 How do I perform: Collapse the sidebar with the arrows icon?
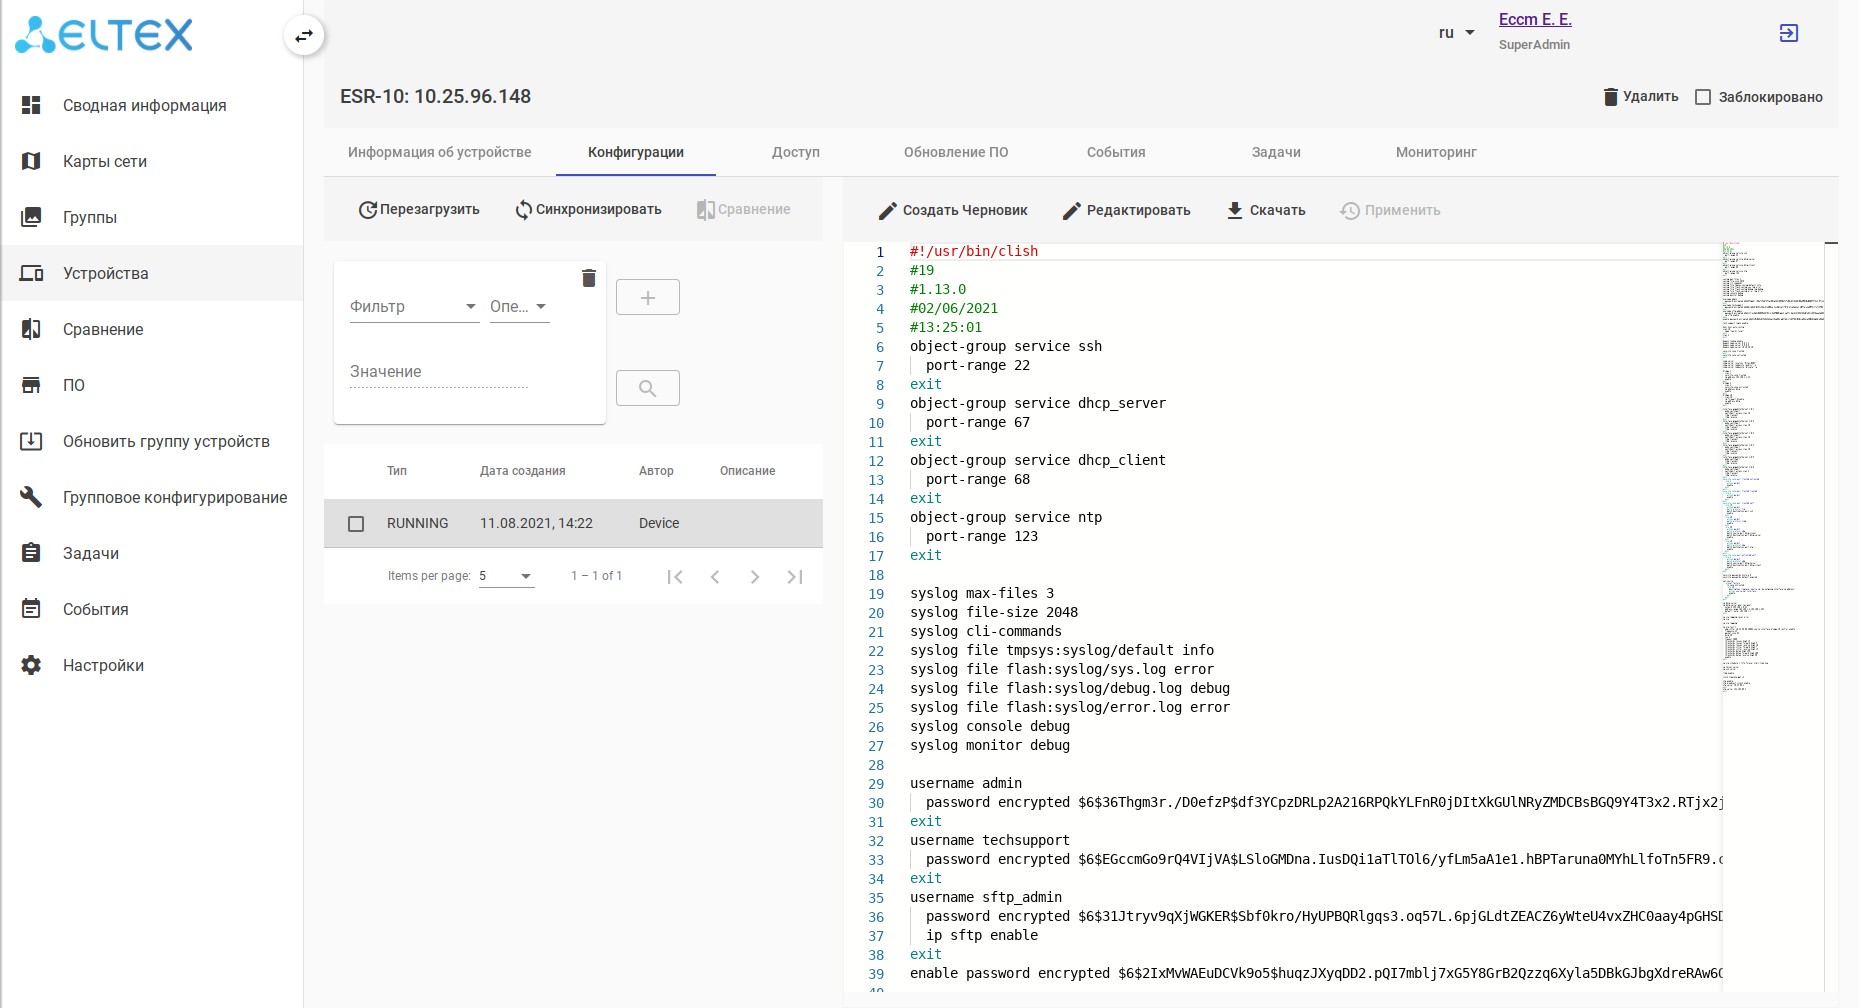(304, 36)
